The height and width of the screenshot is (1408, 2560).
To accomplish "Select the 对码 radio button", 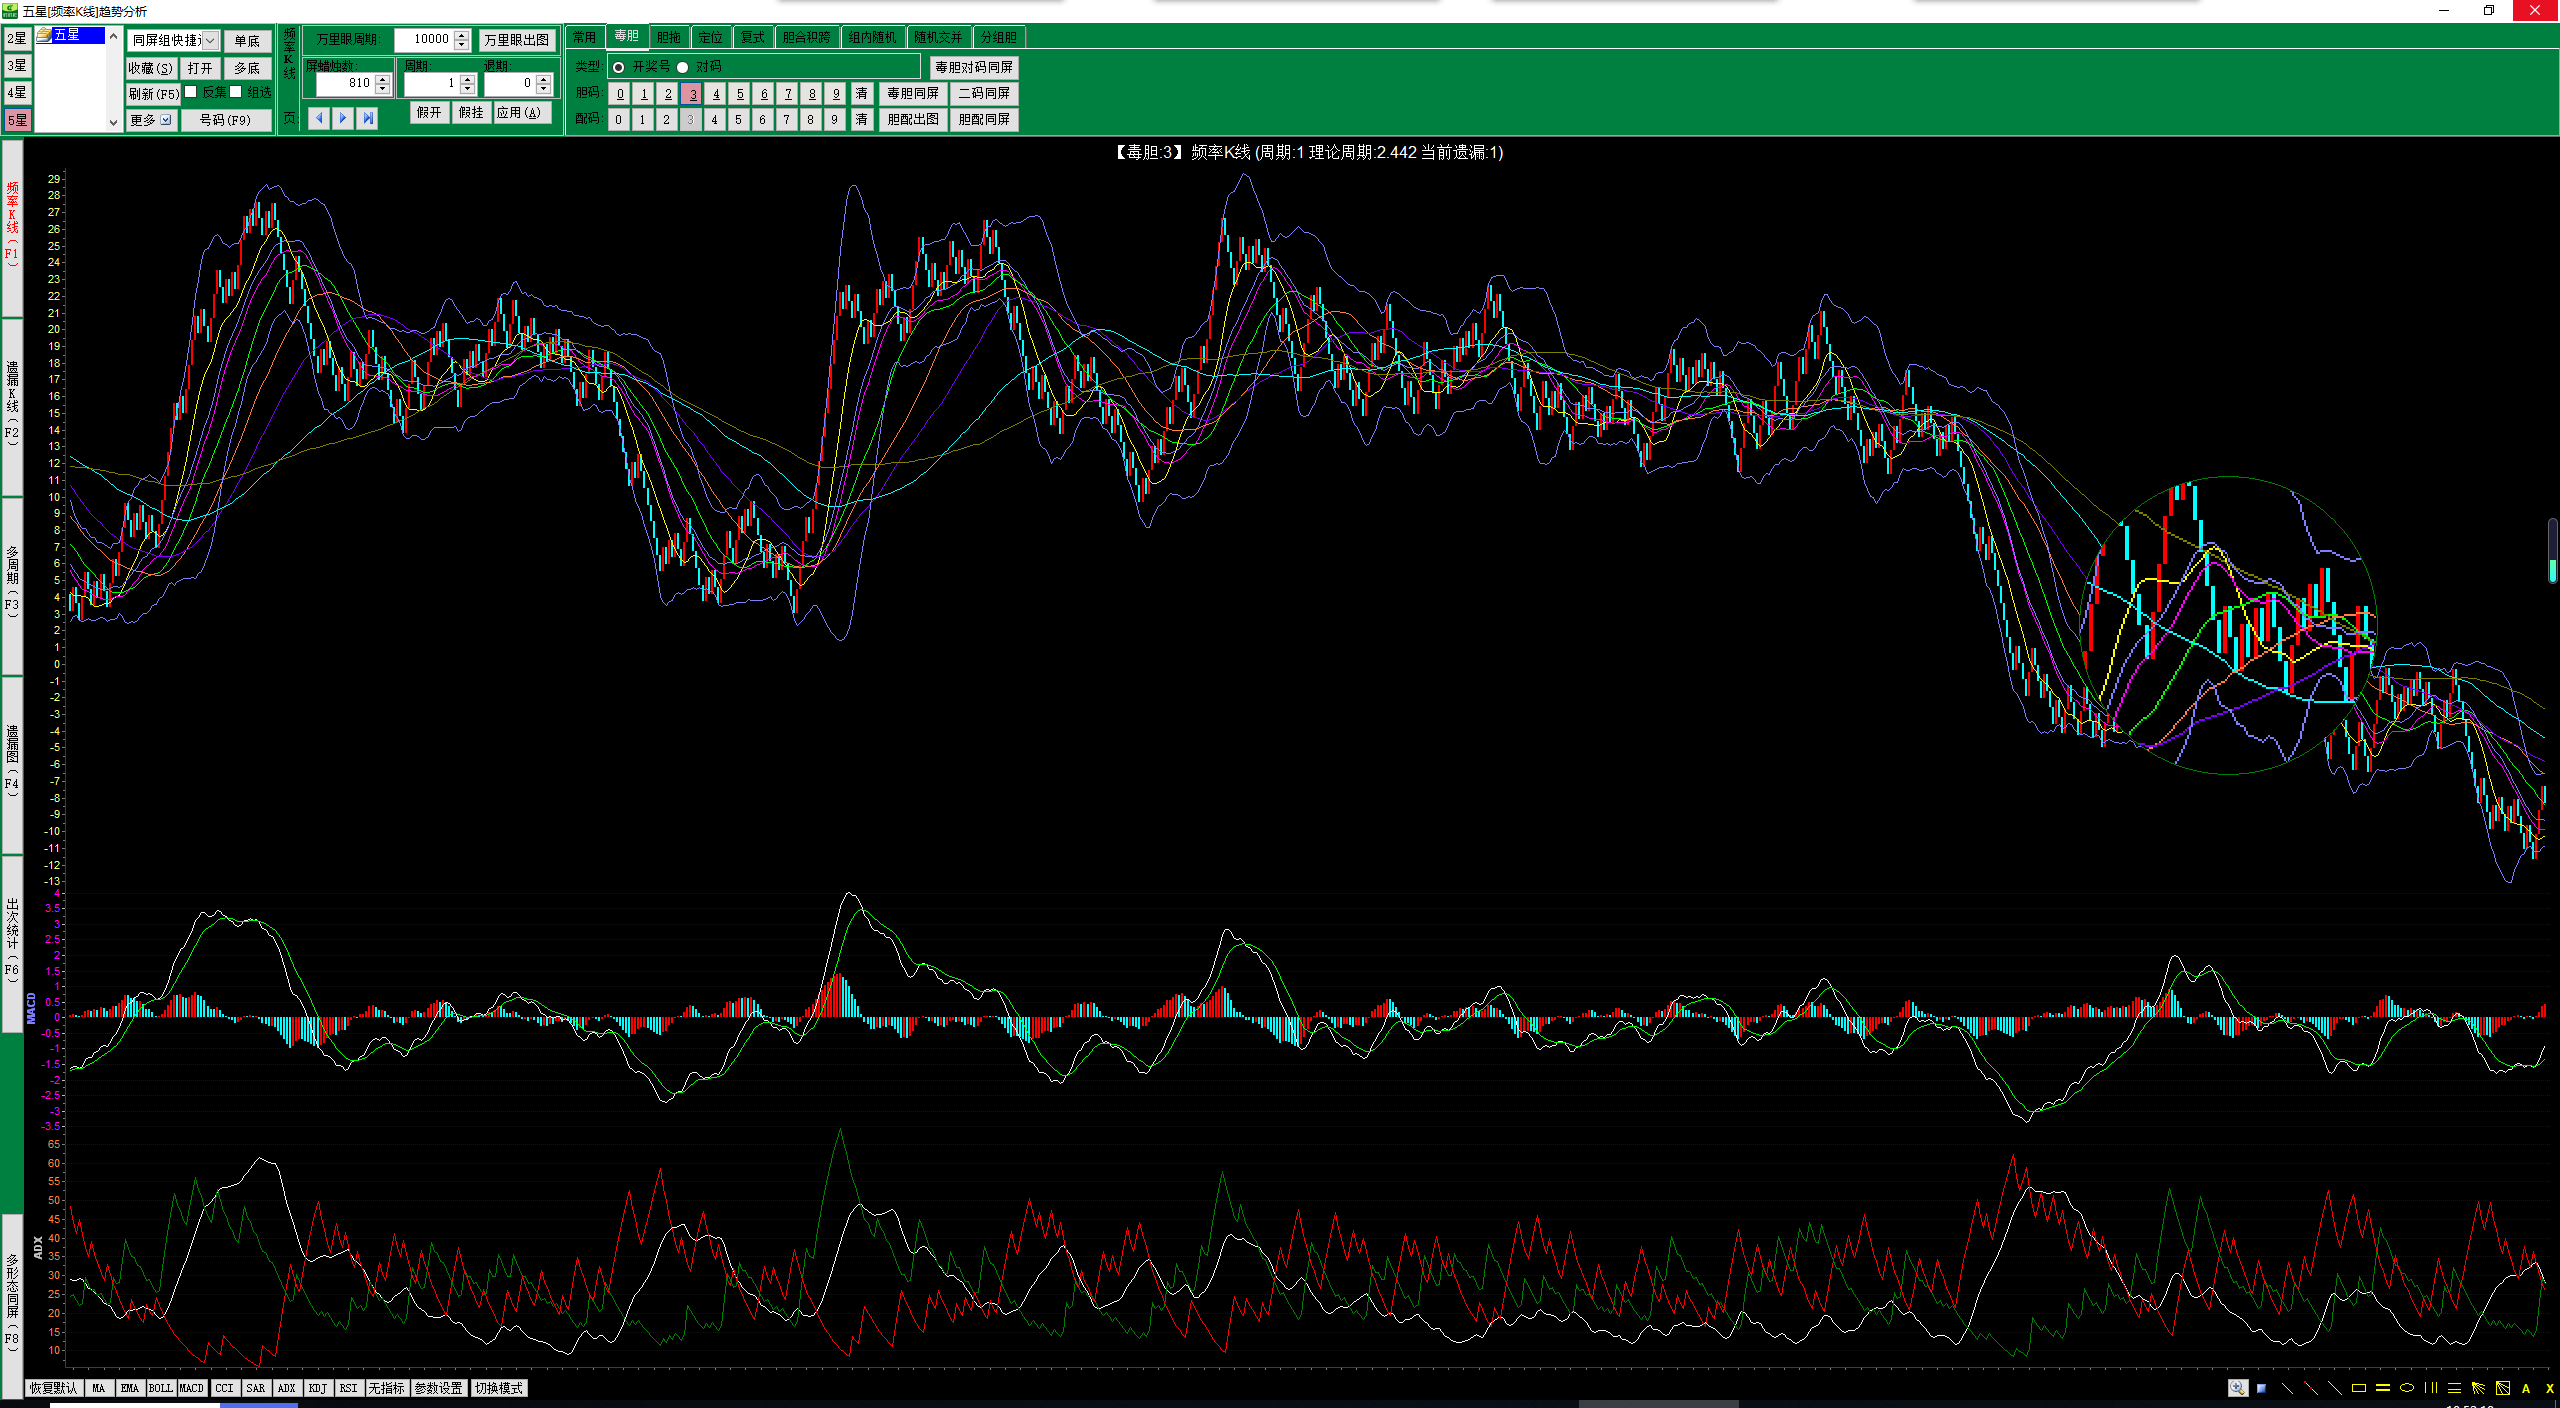I will click(x=683, y=67).
